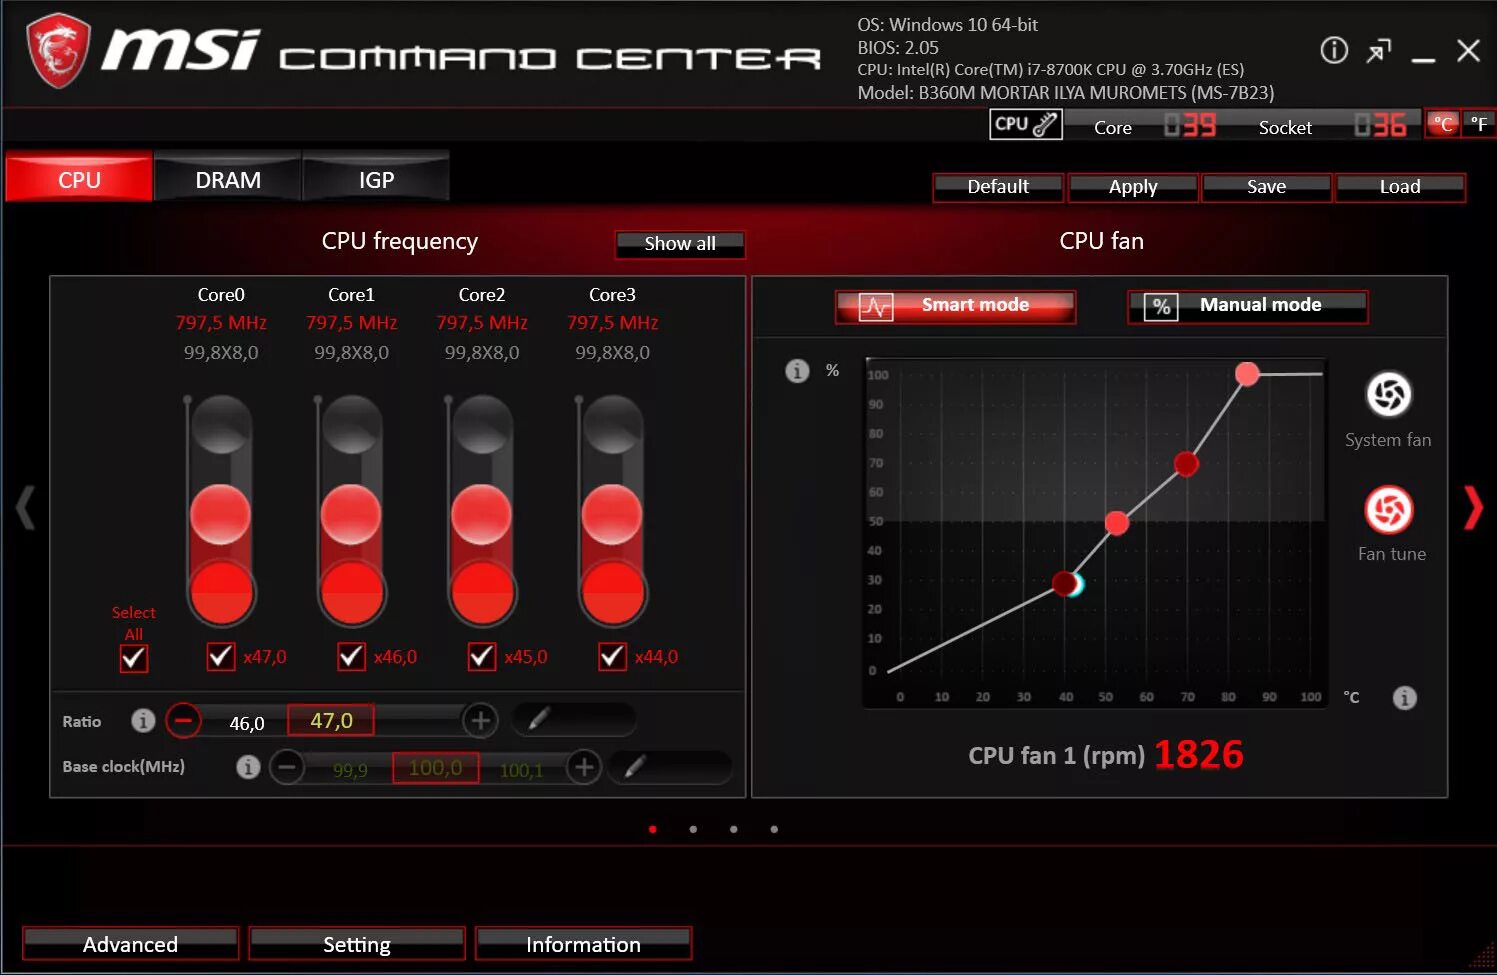This screenshot has height=975, width=1497.
Task: Select the first page indicator dot
Action: 653,829
